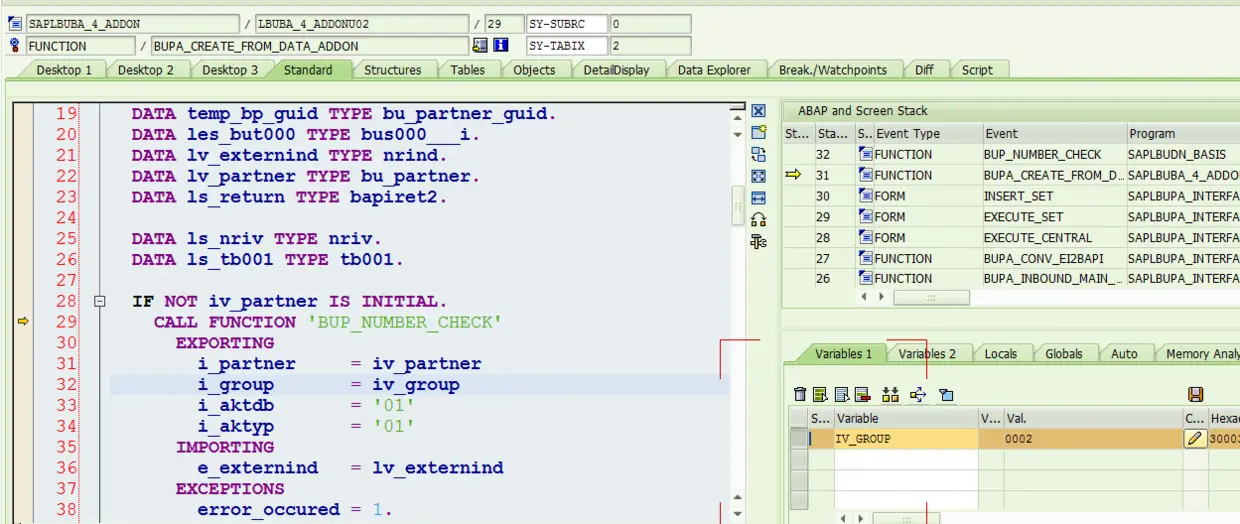The width and height of the screenshot is (1240, 524).
Task: Open the Script tab
Action: (977, 70)
